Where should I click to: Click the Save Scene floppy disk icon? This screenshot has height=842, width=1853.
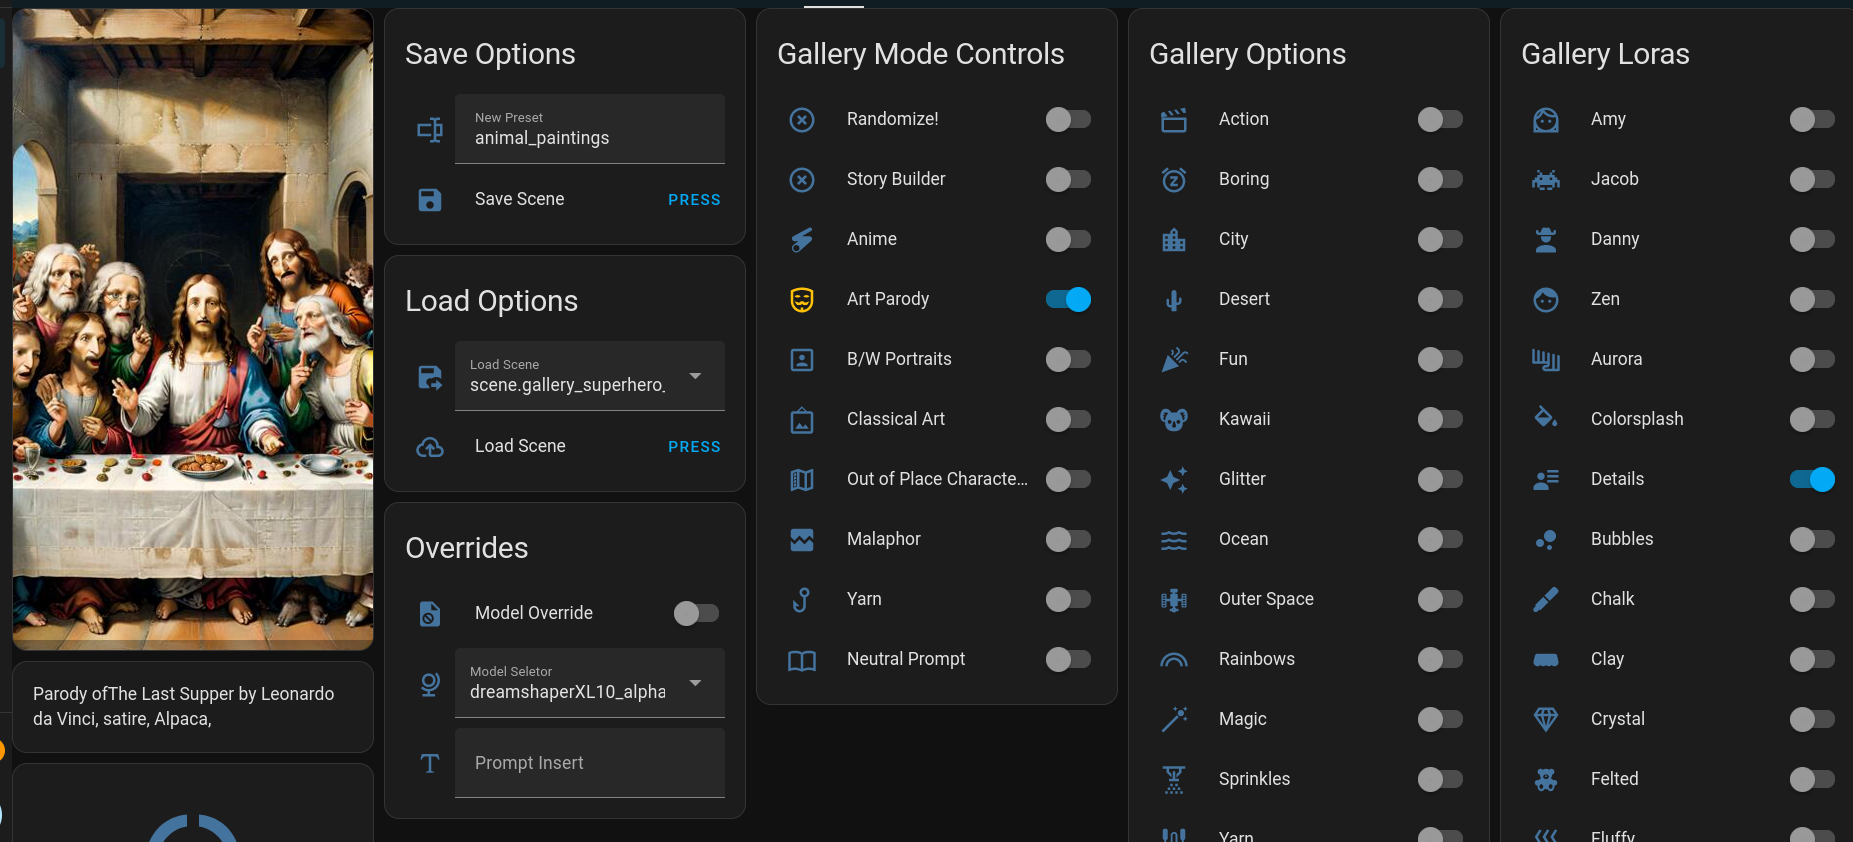430,199
